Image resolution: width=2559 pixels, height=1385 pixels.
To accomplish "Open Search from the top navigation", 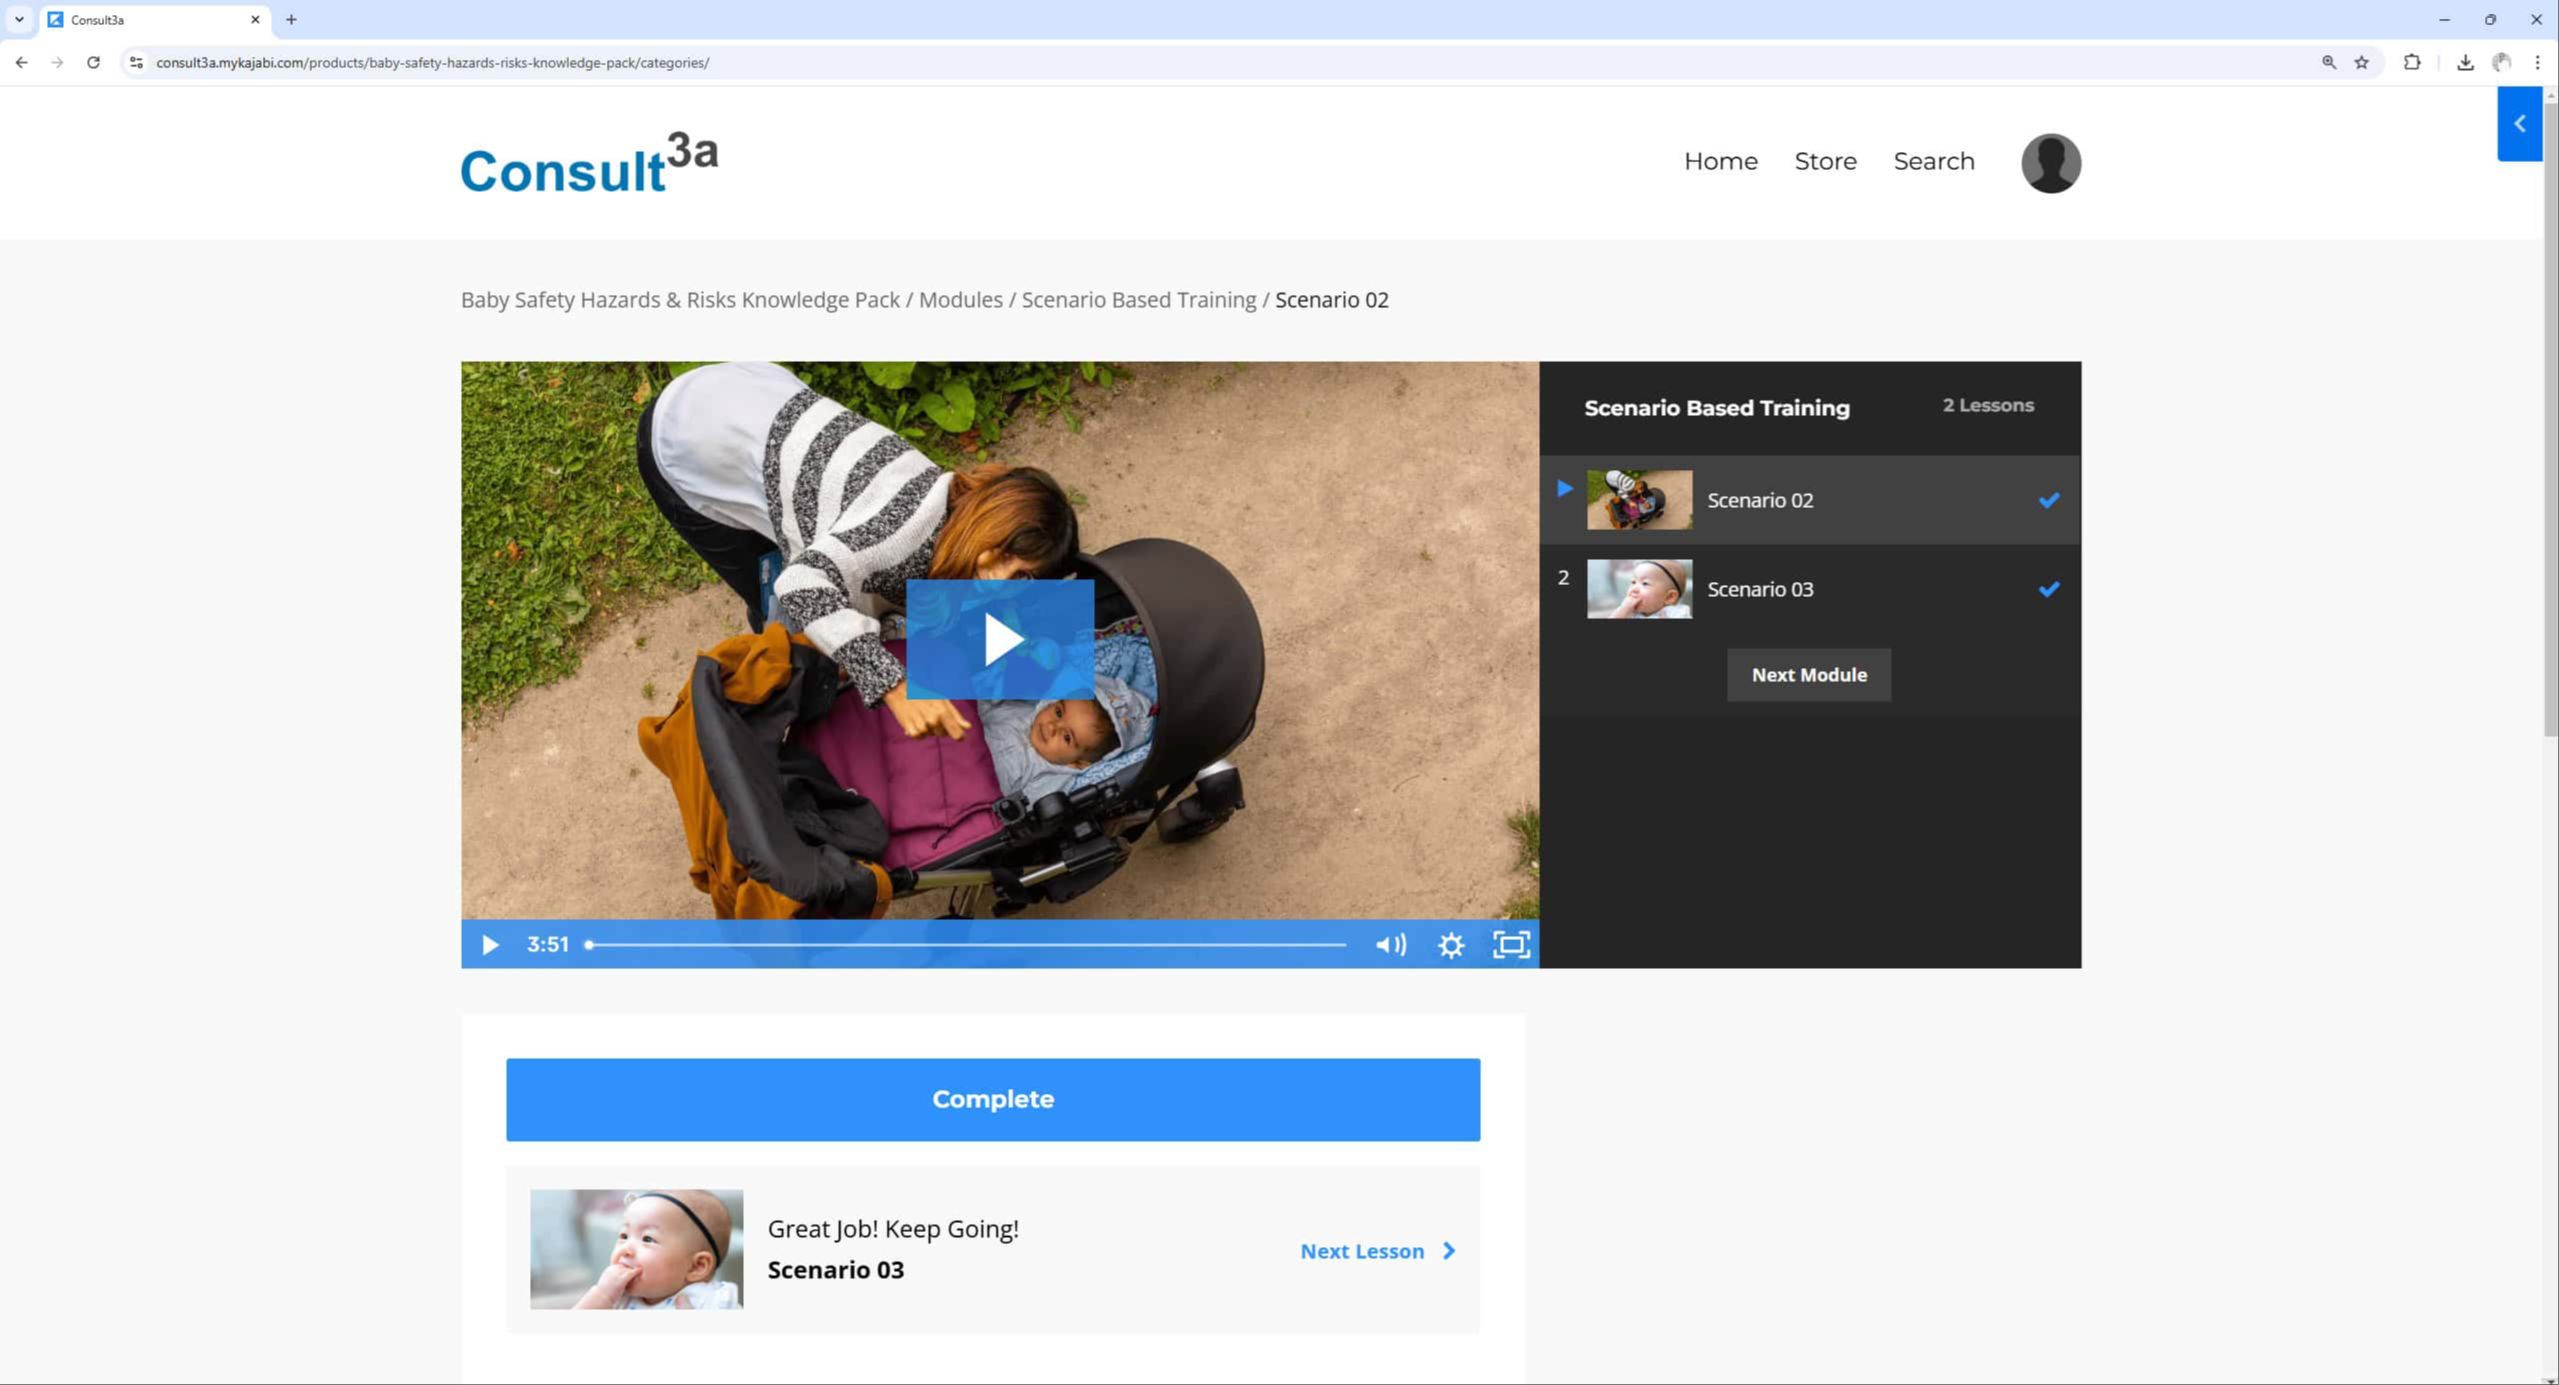I will pyautogui.click(x=1933, y=161).
